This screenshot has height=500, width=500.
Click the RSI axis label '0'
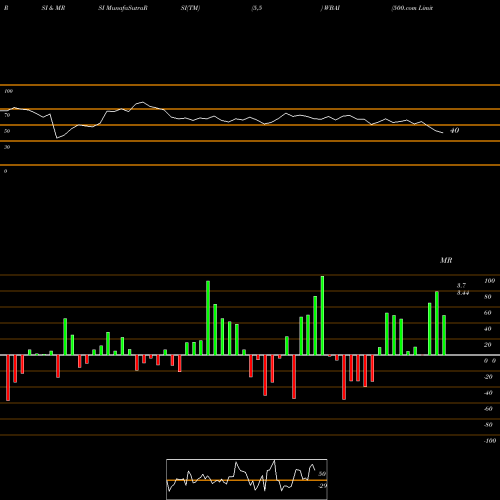tap(5, 171)
